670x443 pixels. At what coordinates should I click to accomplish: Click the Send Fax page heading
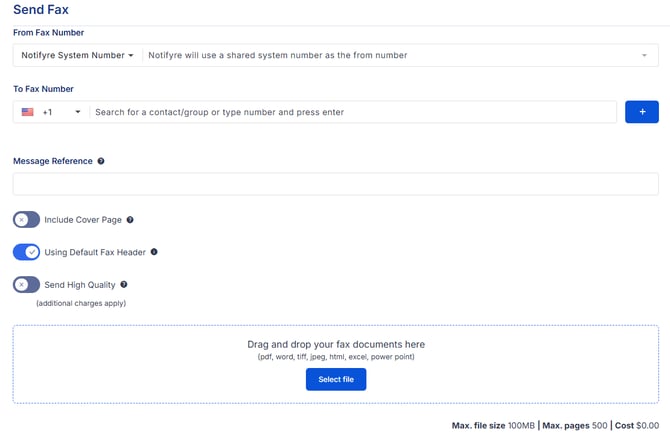[x=41, y=10]
